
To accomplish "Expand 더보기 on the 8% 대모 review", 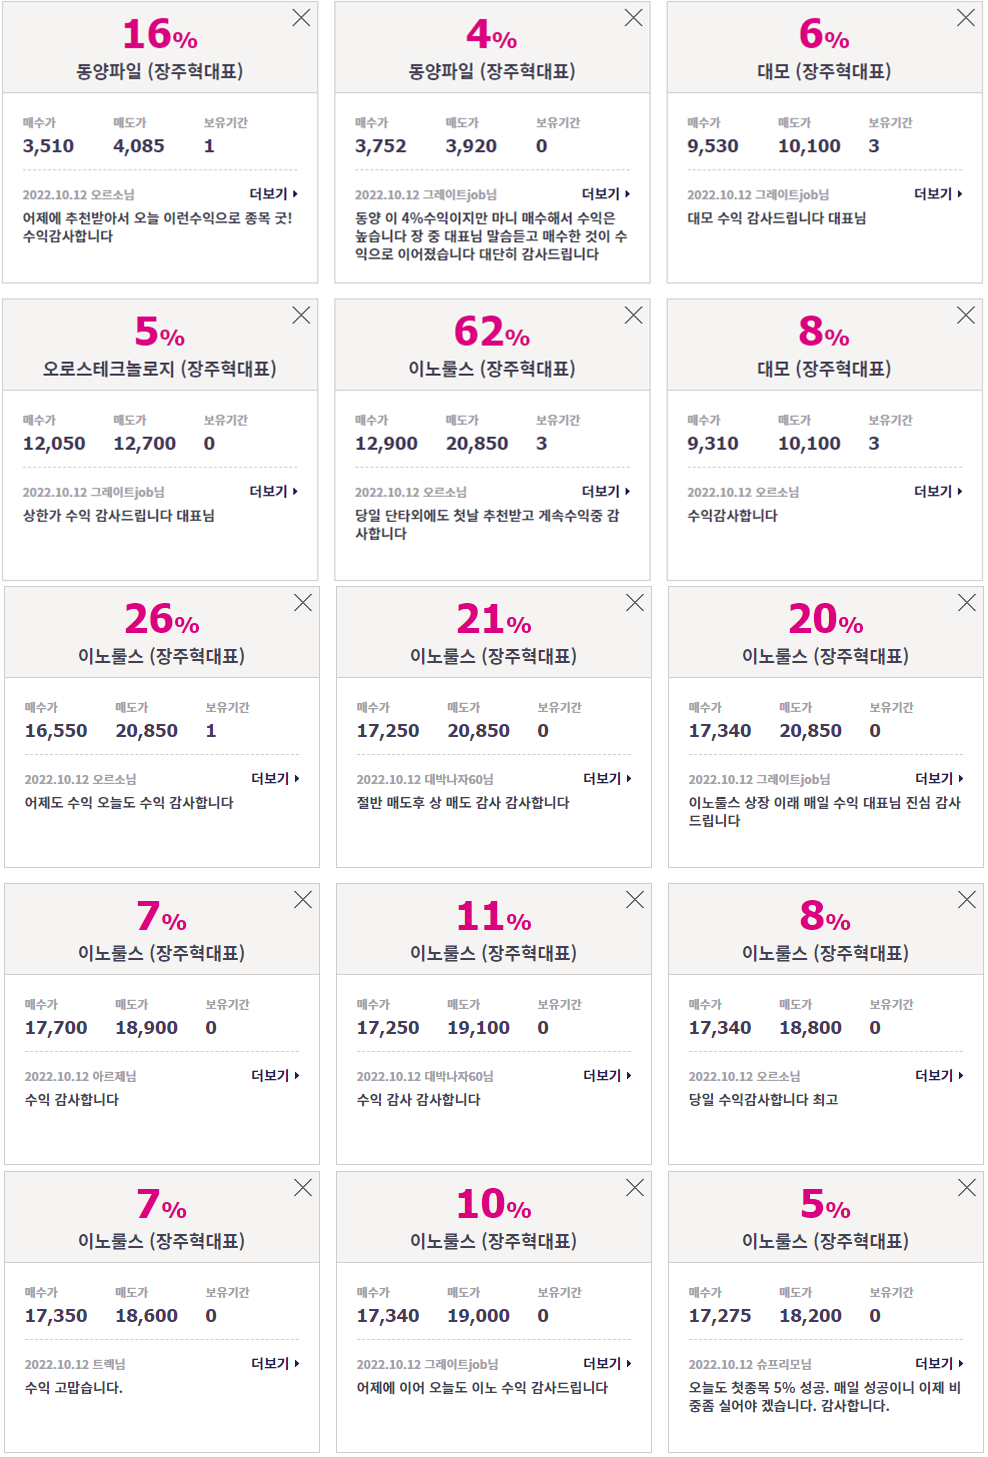I will point(938,491).
